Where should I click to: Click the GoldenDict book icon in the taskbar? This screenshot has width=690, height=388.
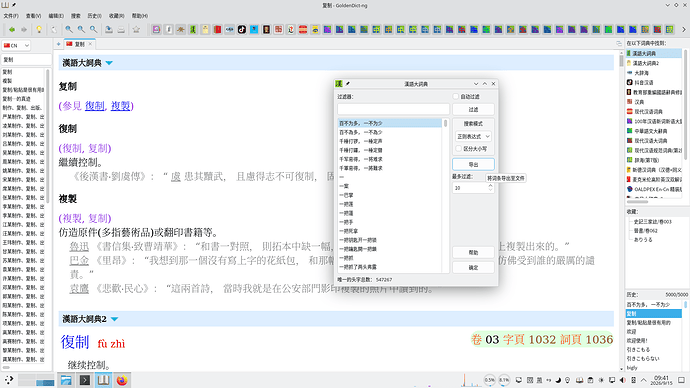[103, 380]
